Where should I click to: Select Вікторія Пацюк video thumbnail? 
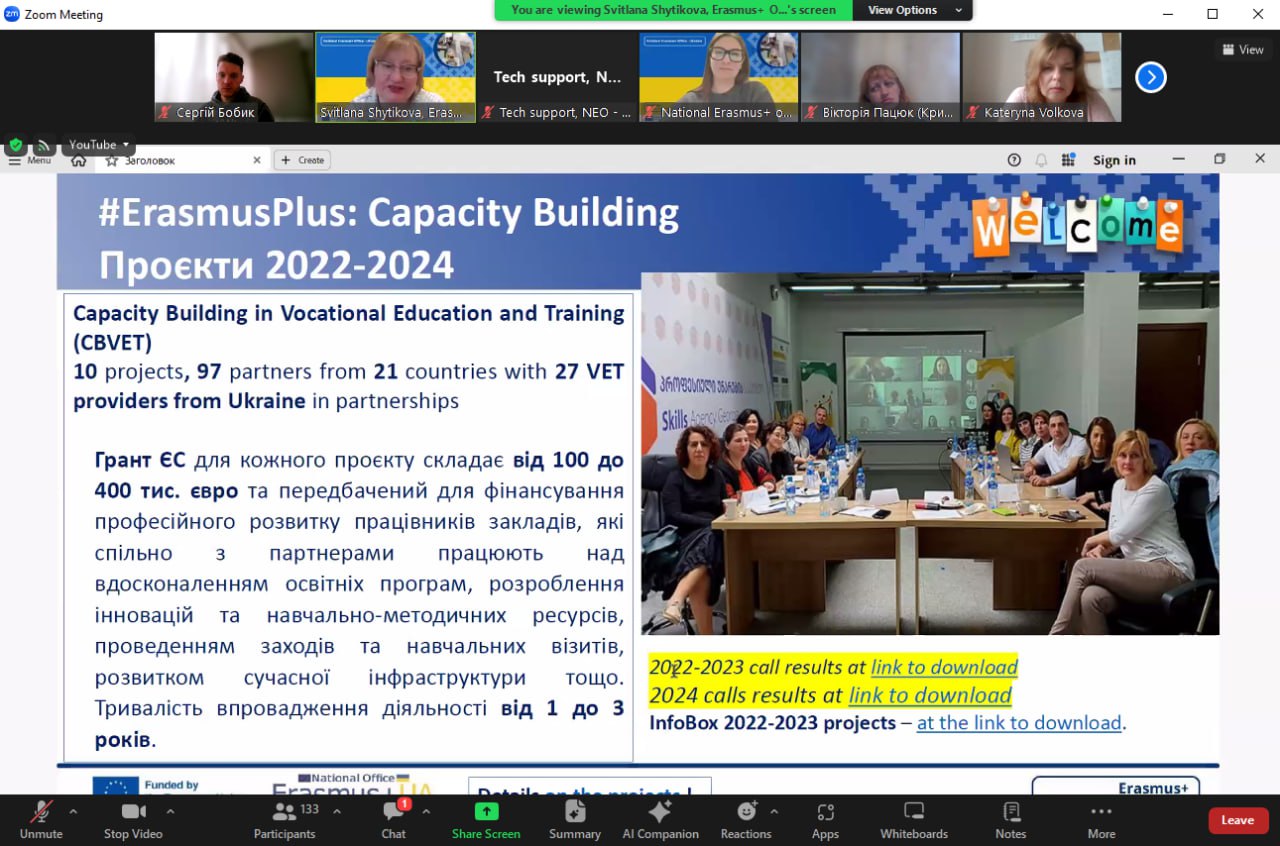(880, 77)
